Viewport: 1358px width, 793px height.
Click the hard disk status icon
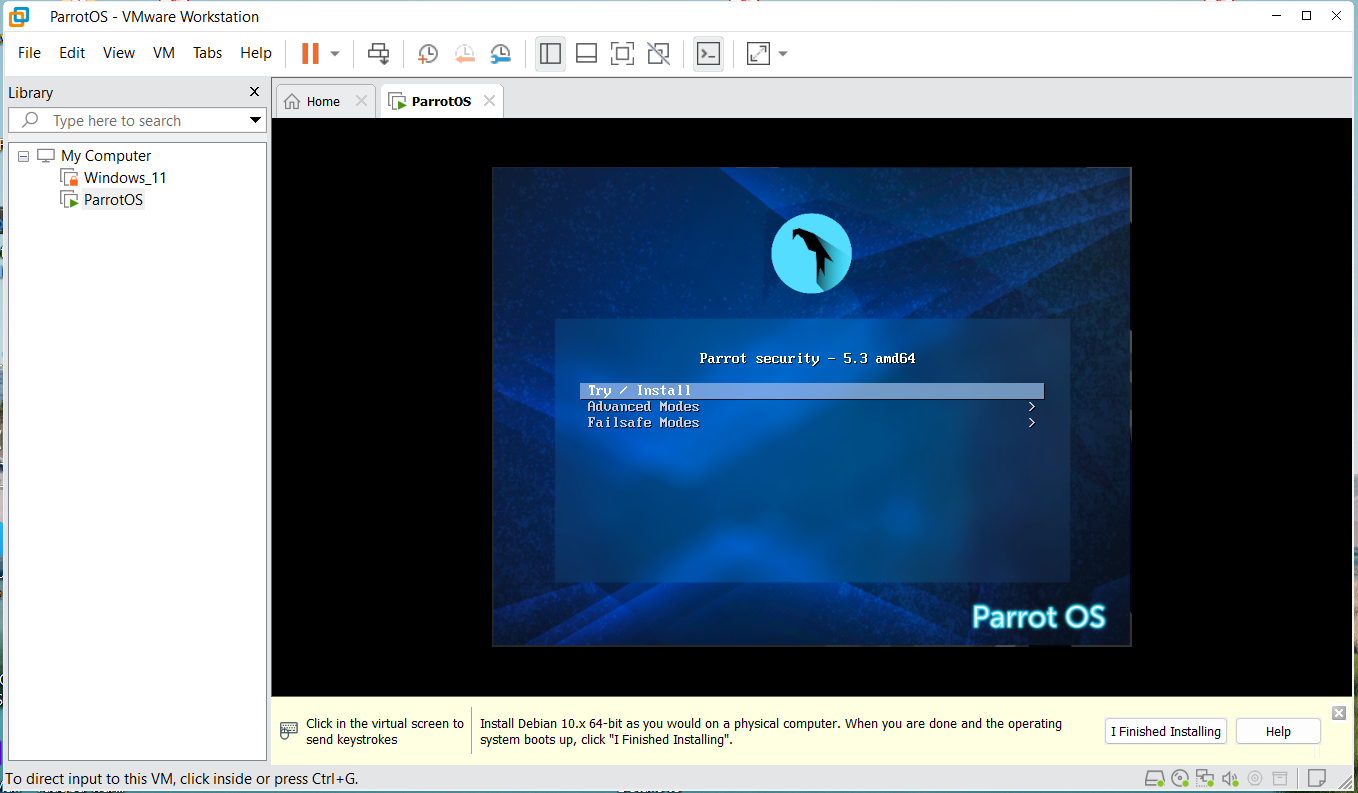tap(1155, 778)
